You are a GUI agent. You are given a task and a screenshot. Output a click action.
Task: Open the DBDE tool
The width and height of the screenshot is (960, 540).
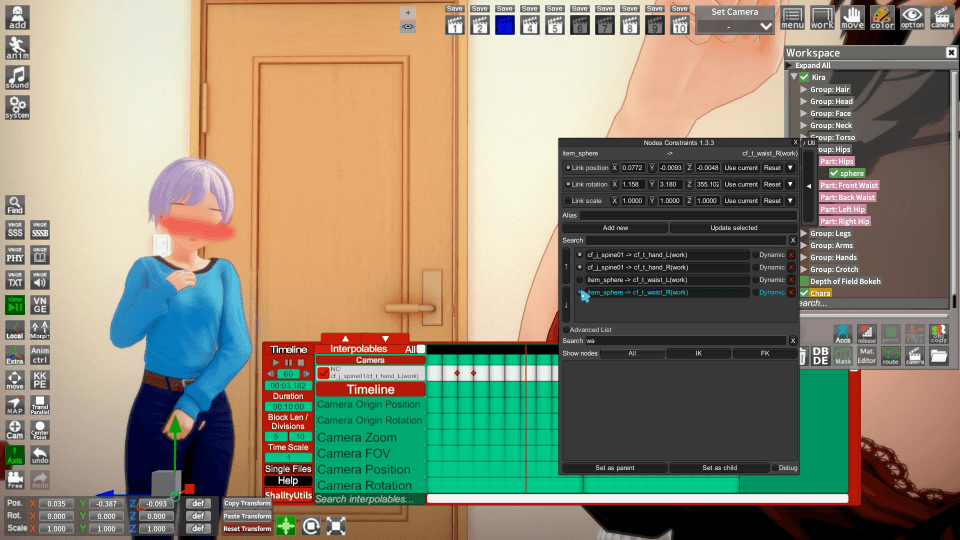820,356
